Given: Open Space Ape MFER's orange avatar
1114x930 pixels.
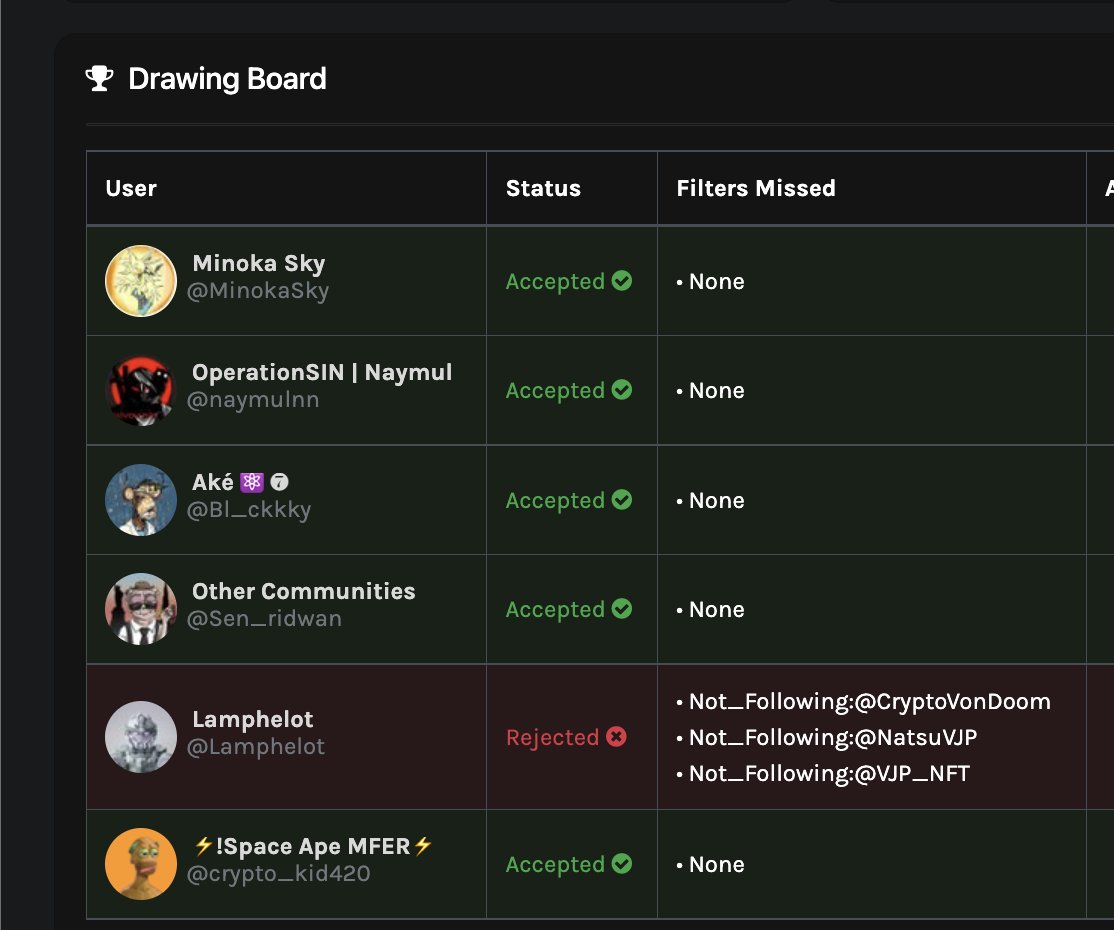Looking at the screenshot, I should point(141,864).
